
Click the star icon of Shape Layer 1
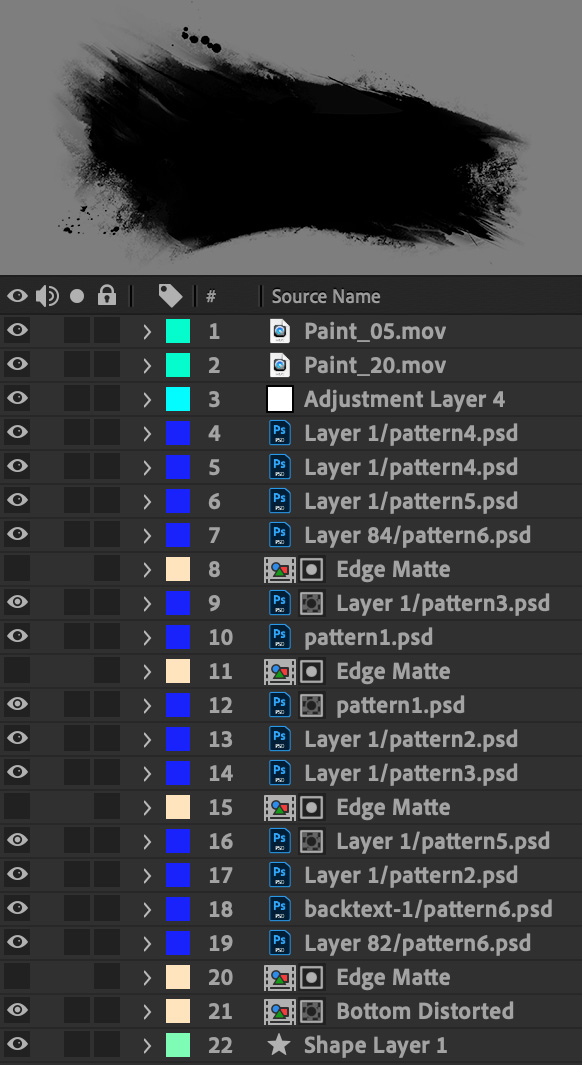click(280, 1045)
